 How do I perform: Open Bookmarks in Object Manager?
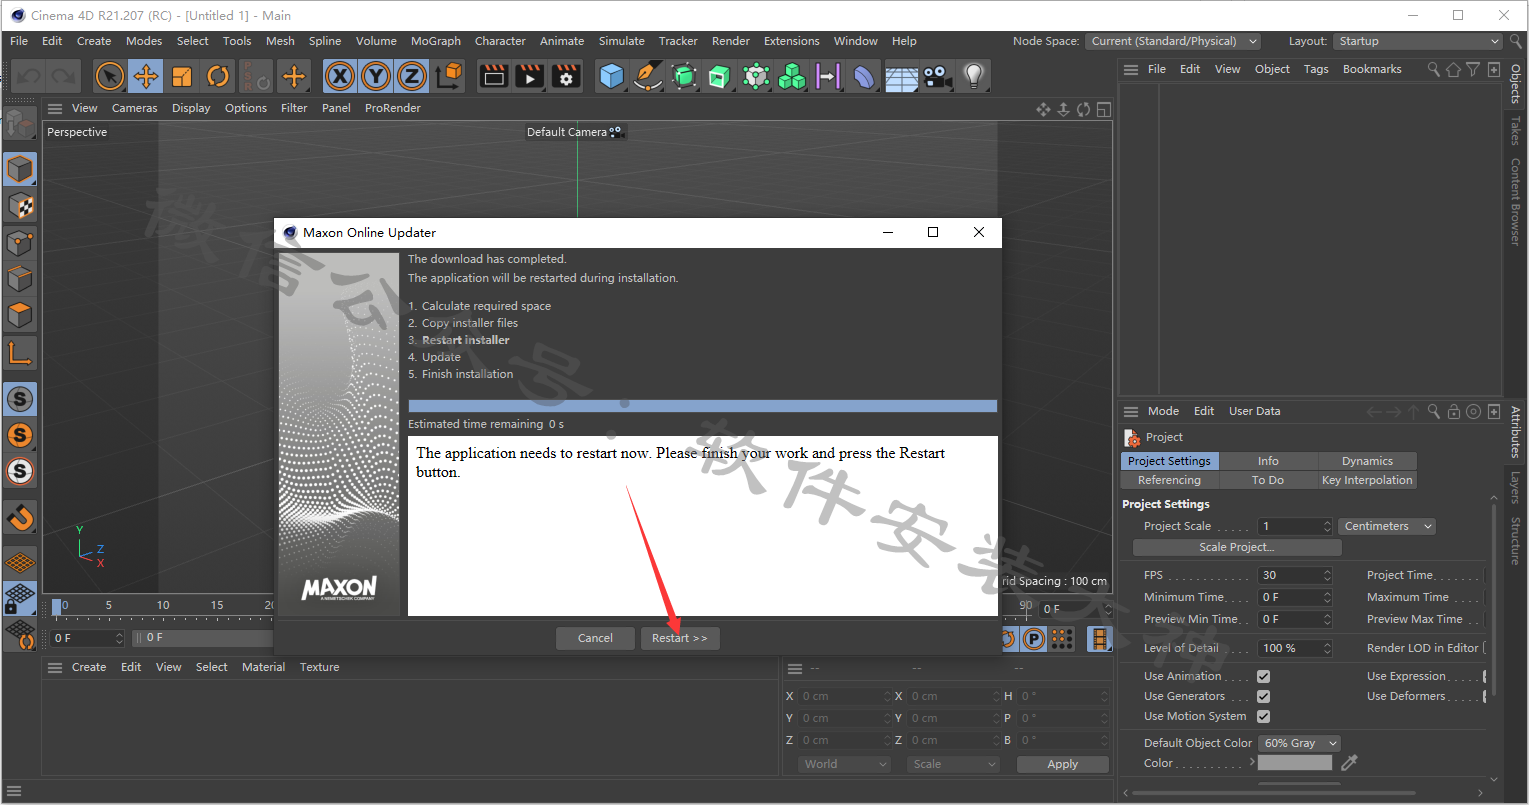click(x=1372, y=69)
